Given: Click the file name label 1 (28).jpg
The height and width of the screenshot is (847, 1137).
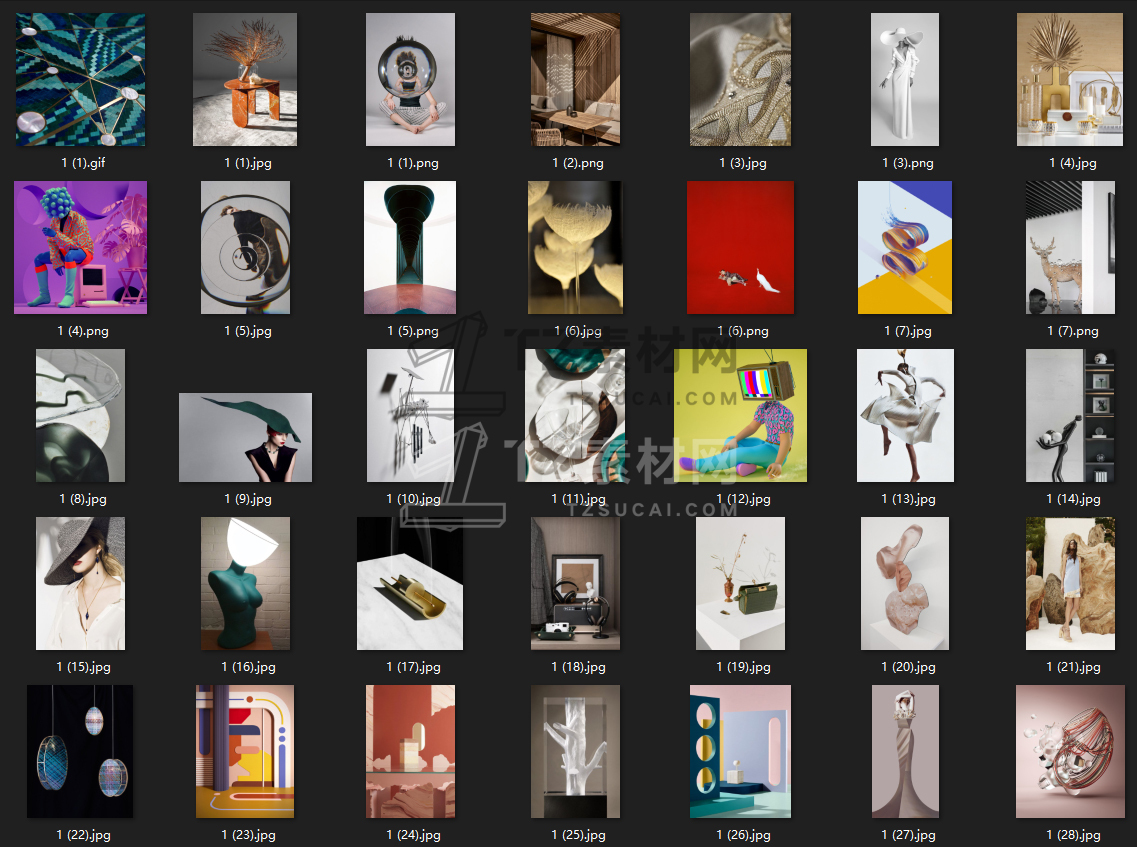Looking at the screenshot, I should (1073, 835).
